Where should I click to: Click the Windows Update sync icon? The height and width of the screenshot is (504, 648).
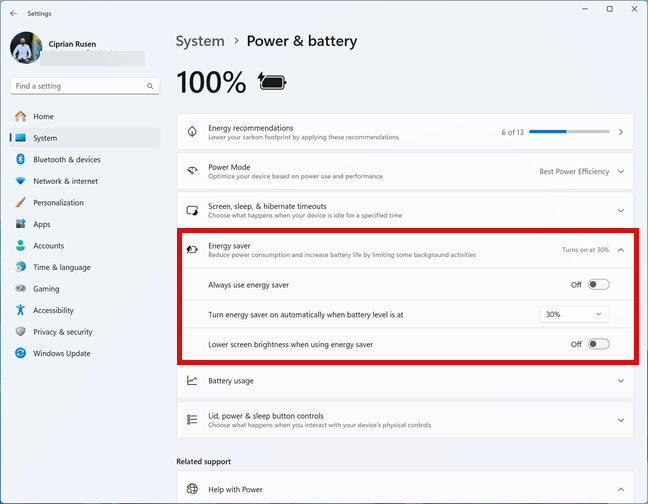(x=20, y=353)
